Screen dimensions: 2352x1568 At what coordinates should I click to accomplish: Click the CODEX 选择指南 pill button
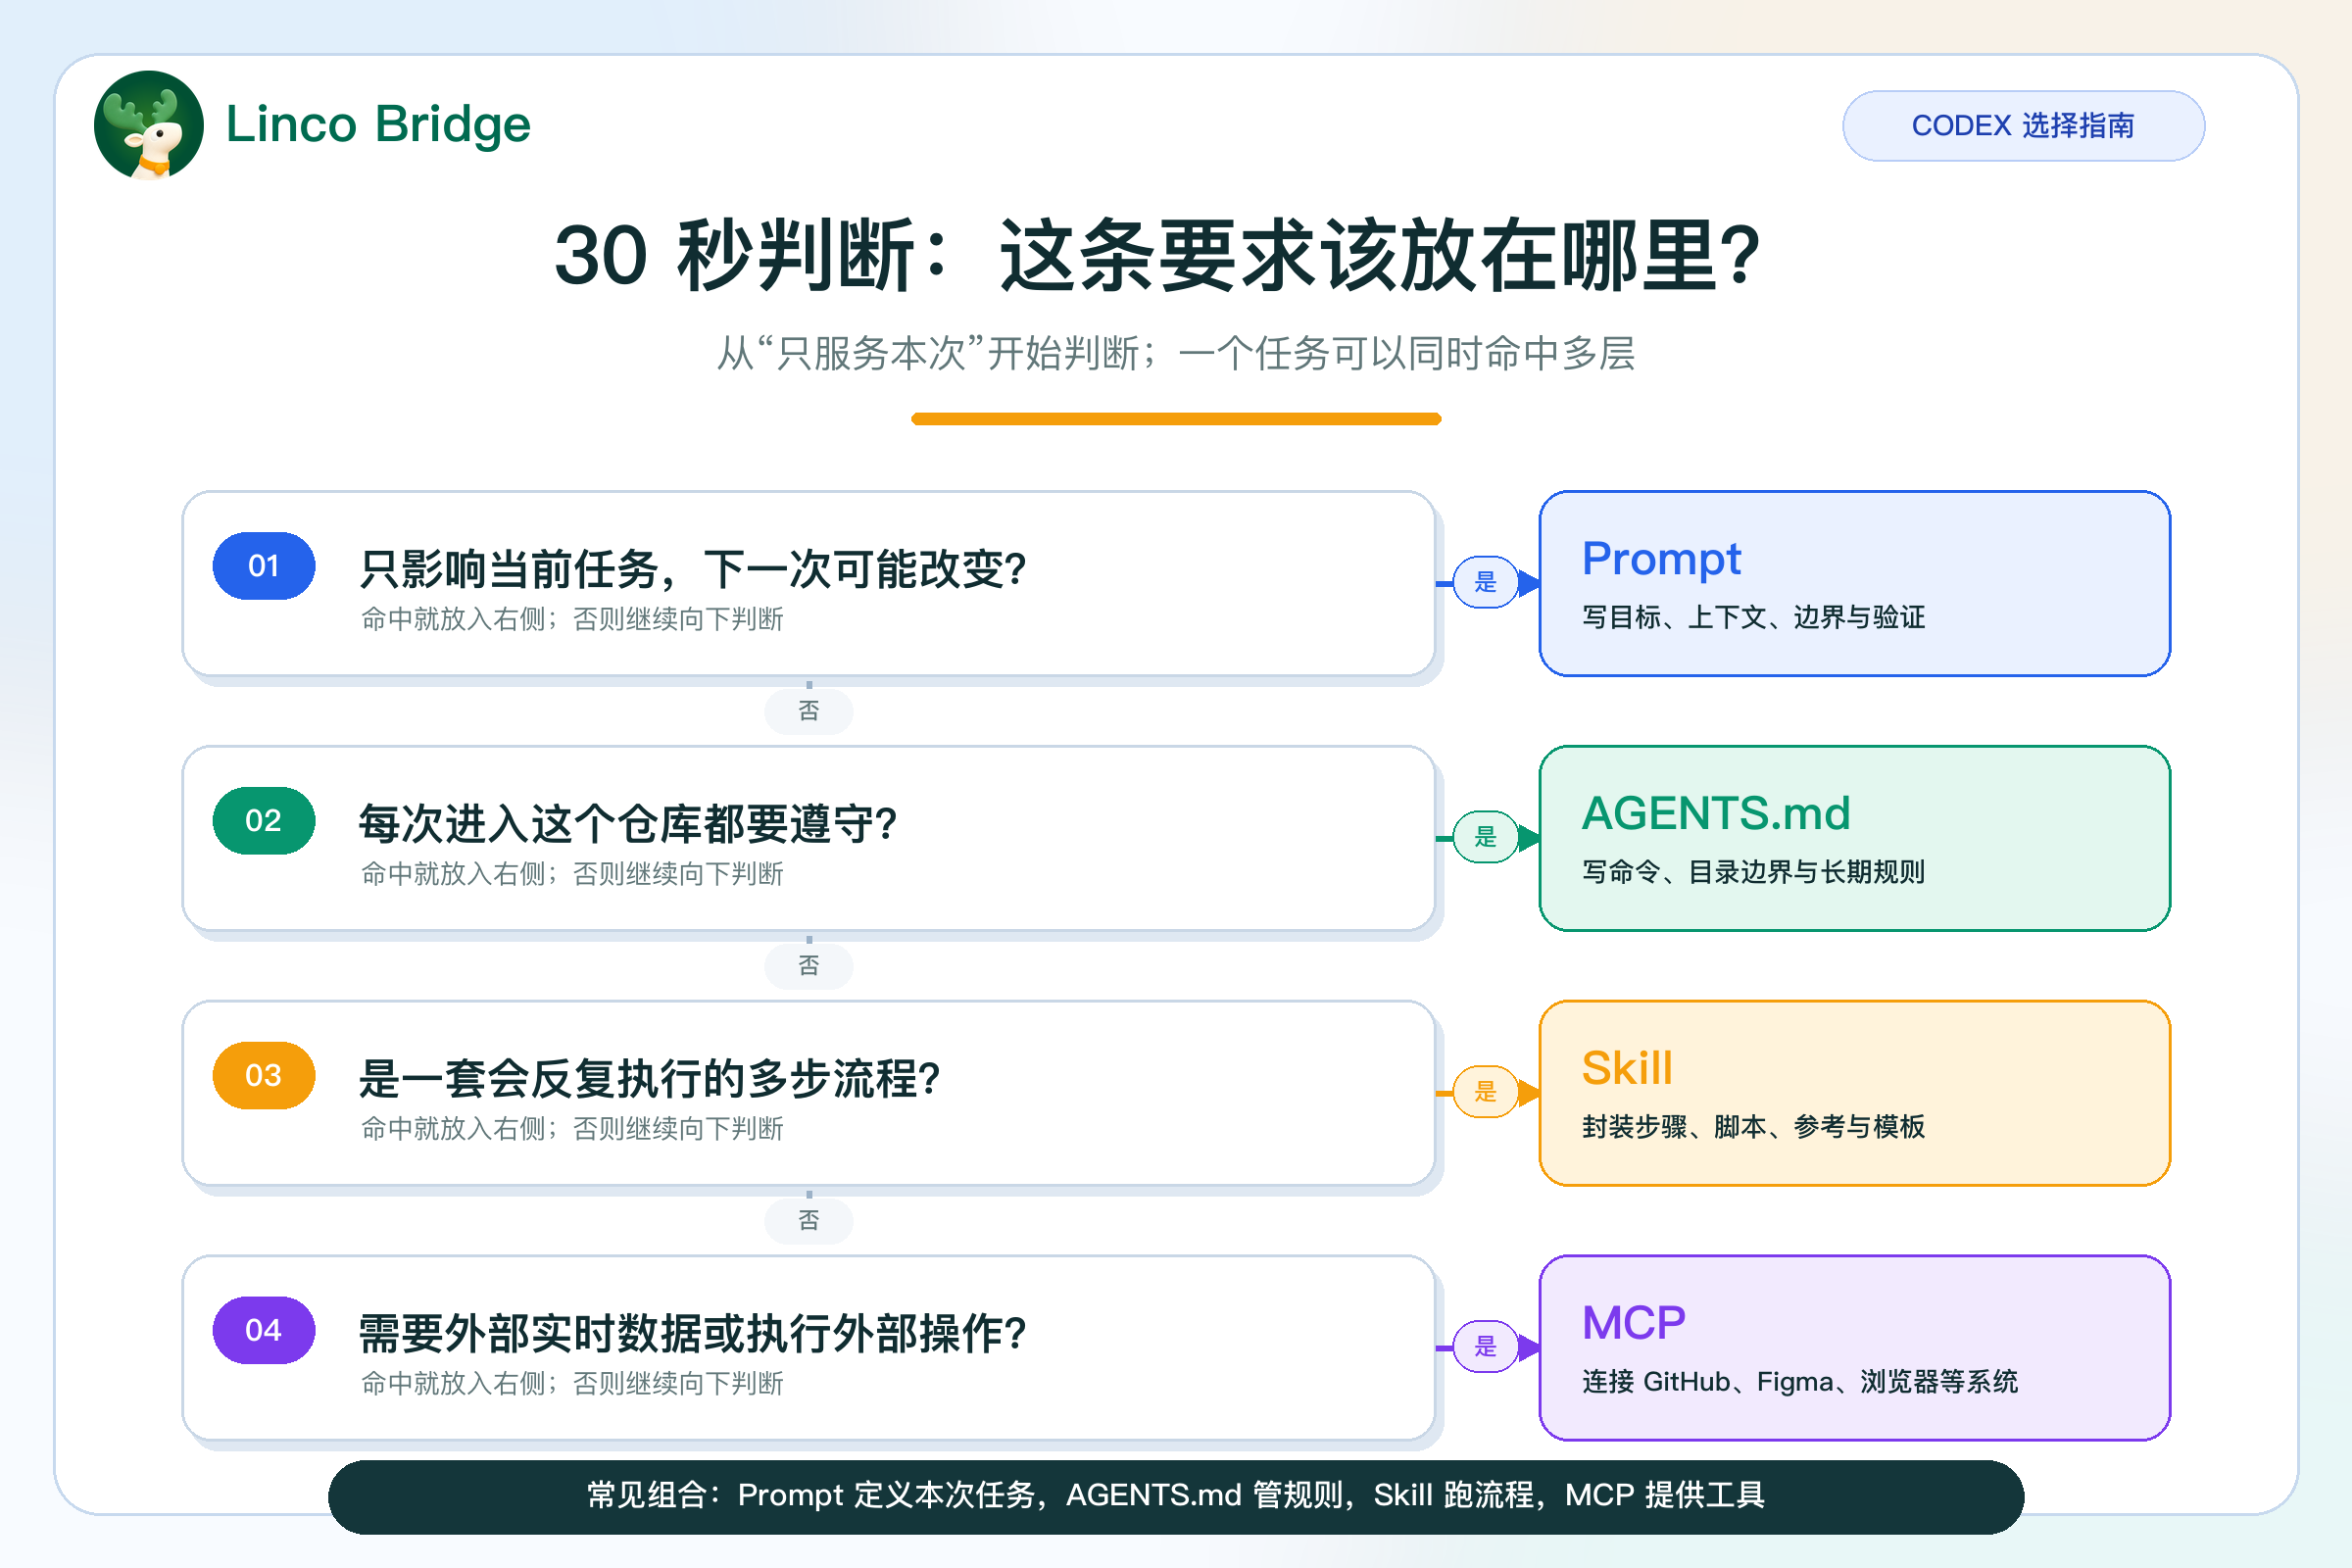[x=2023, y=126]
